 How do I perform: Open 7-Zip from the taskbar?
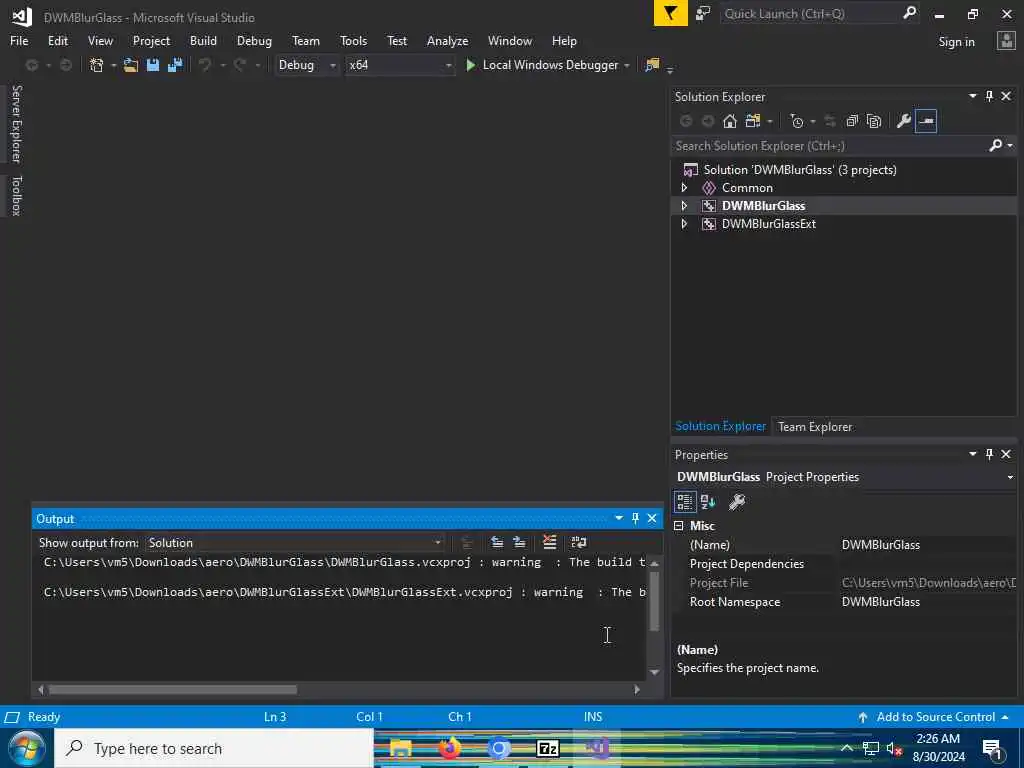(547, 748)
